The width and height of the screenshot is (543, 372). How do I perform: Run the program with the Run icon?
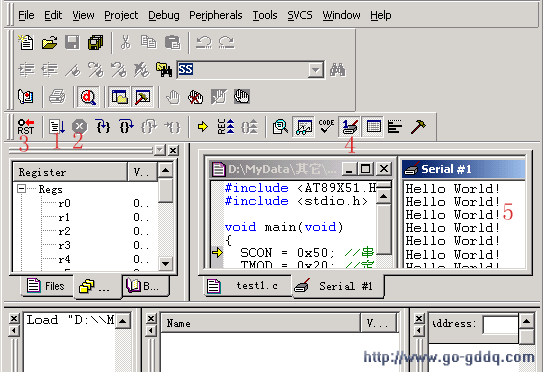click(x=56, y=126)
